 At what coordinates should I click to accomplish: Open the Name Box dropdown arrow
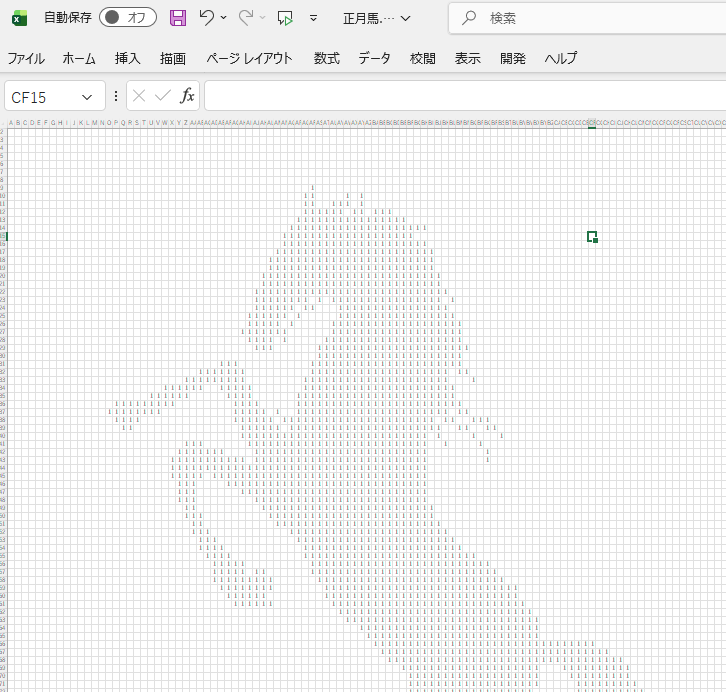[87, 97]
